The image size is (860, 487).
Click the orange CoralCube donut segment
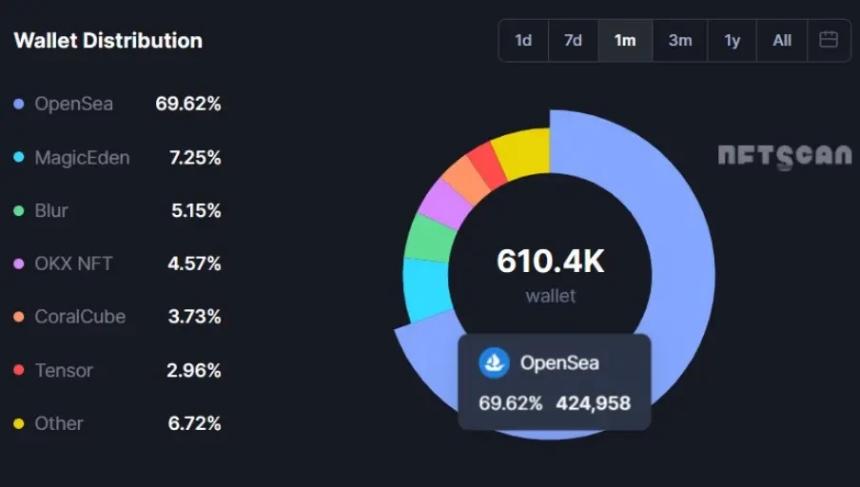pyautogui.click(x=466, y=180)
